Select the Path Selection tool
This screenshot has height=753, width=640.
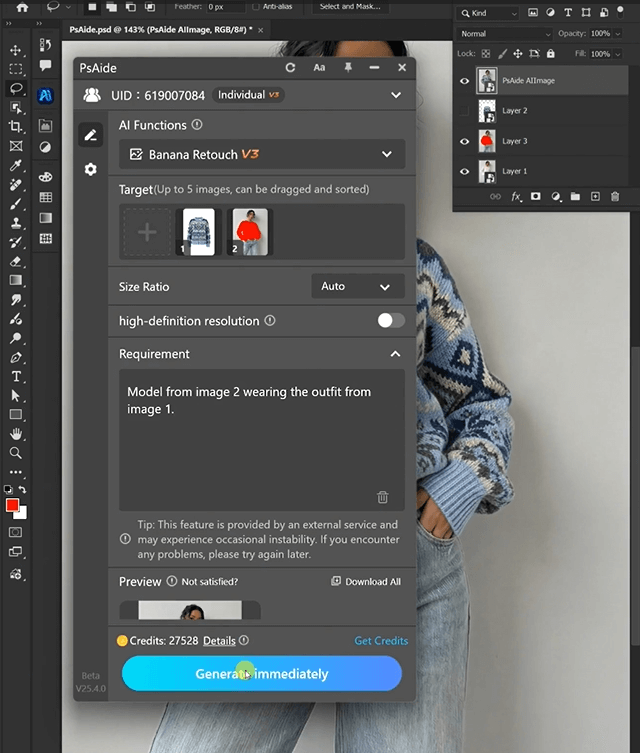coord(15,396)
